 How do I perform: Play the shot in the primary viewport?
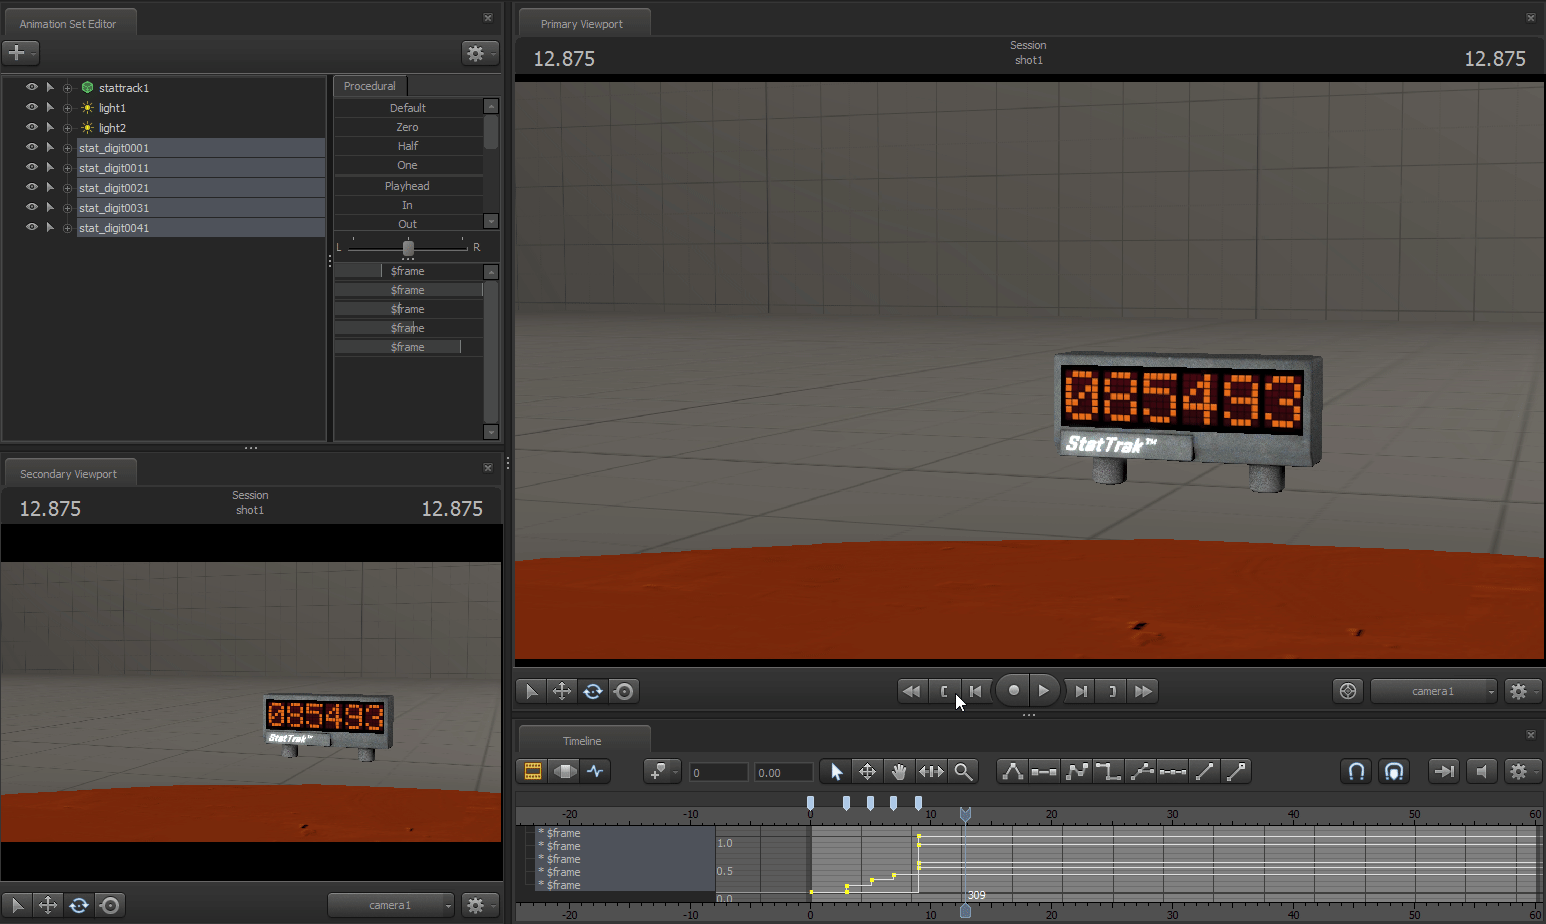[1044, 690]
